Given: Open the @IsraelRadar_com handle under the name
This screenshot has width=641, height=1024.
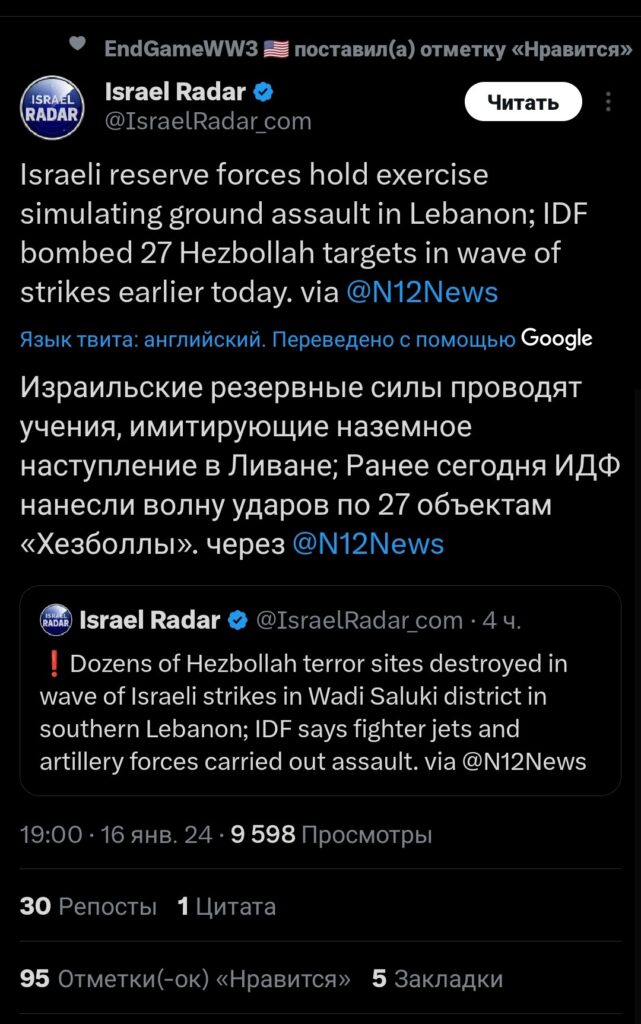Looking at the screenshot, I should point(208,121).
